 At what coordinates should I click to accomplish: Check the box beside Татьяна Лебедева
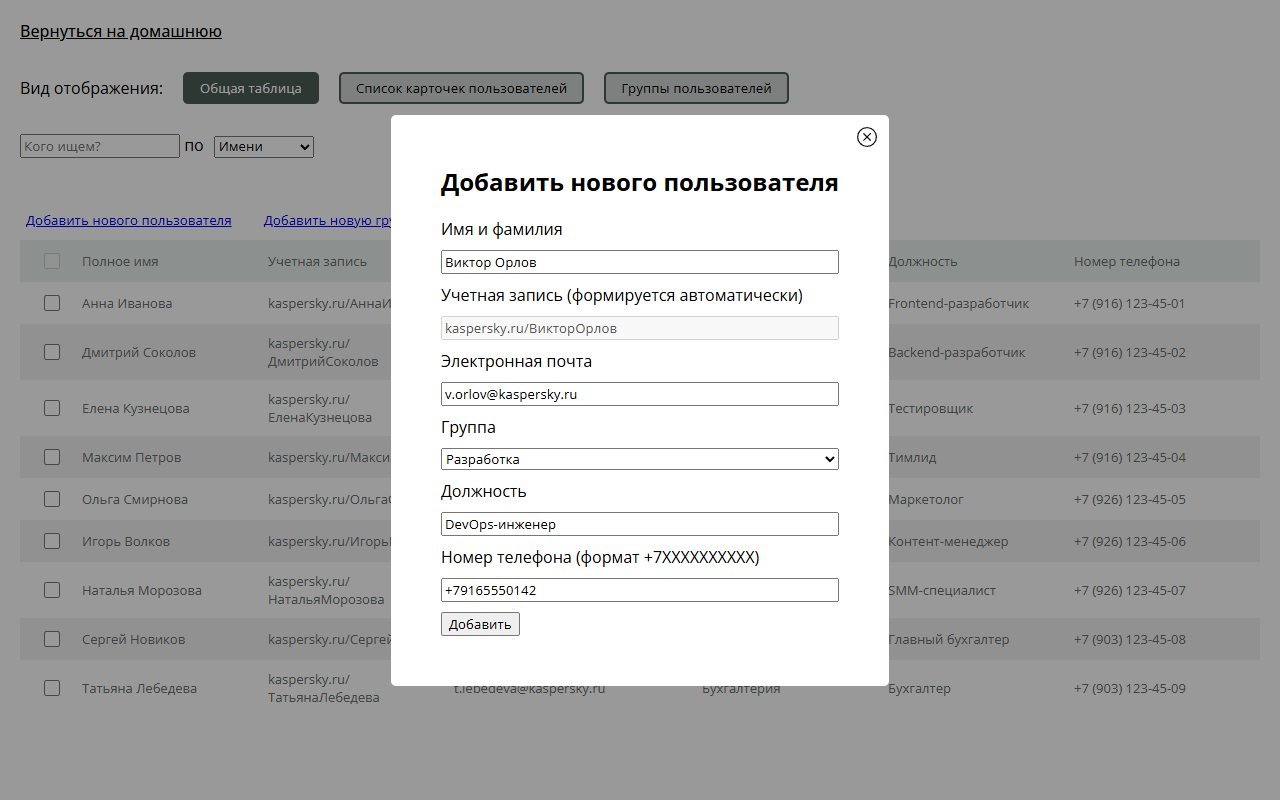click(52, 688)
